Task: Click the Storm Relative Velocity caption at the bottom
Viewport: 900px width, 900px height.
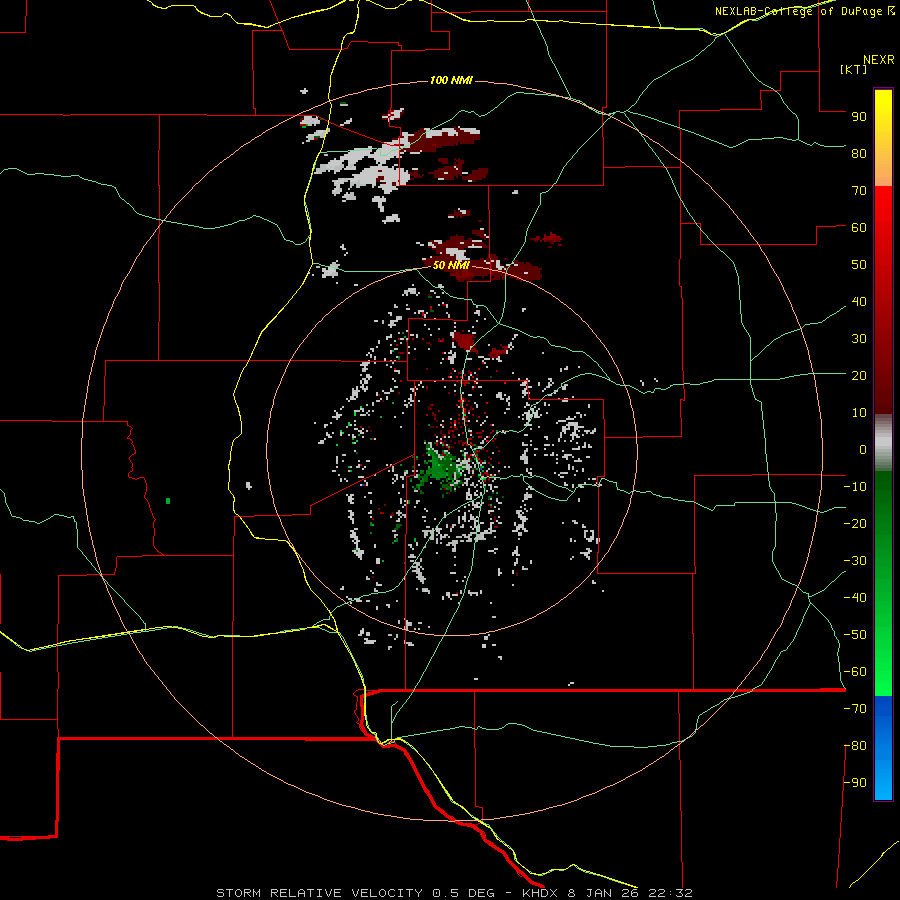Action: 454,893
